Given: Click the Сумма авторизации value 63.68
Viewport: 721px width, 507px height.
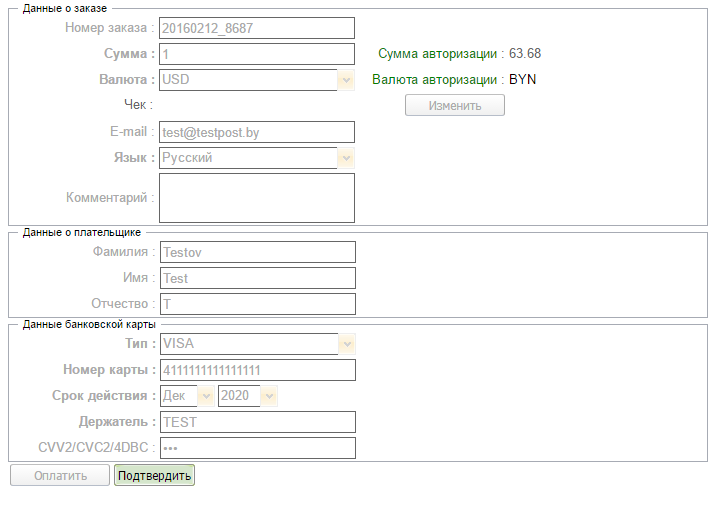Looking at the screenshot, I should pos(525,54).
